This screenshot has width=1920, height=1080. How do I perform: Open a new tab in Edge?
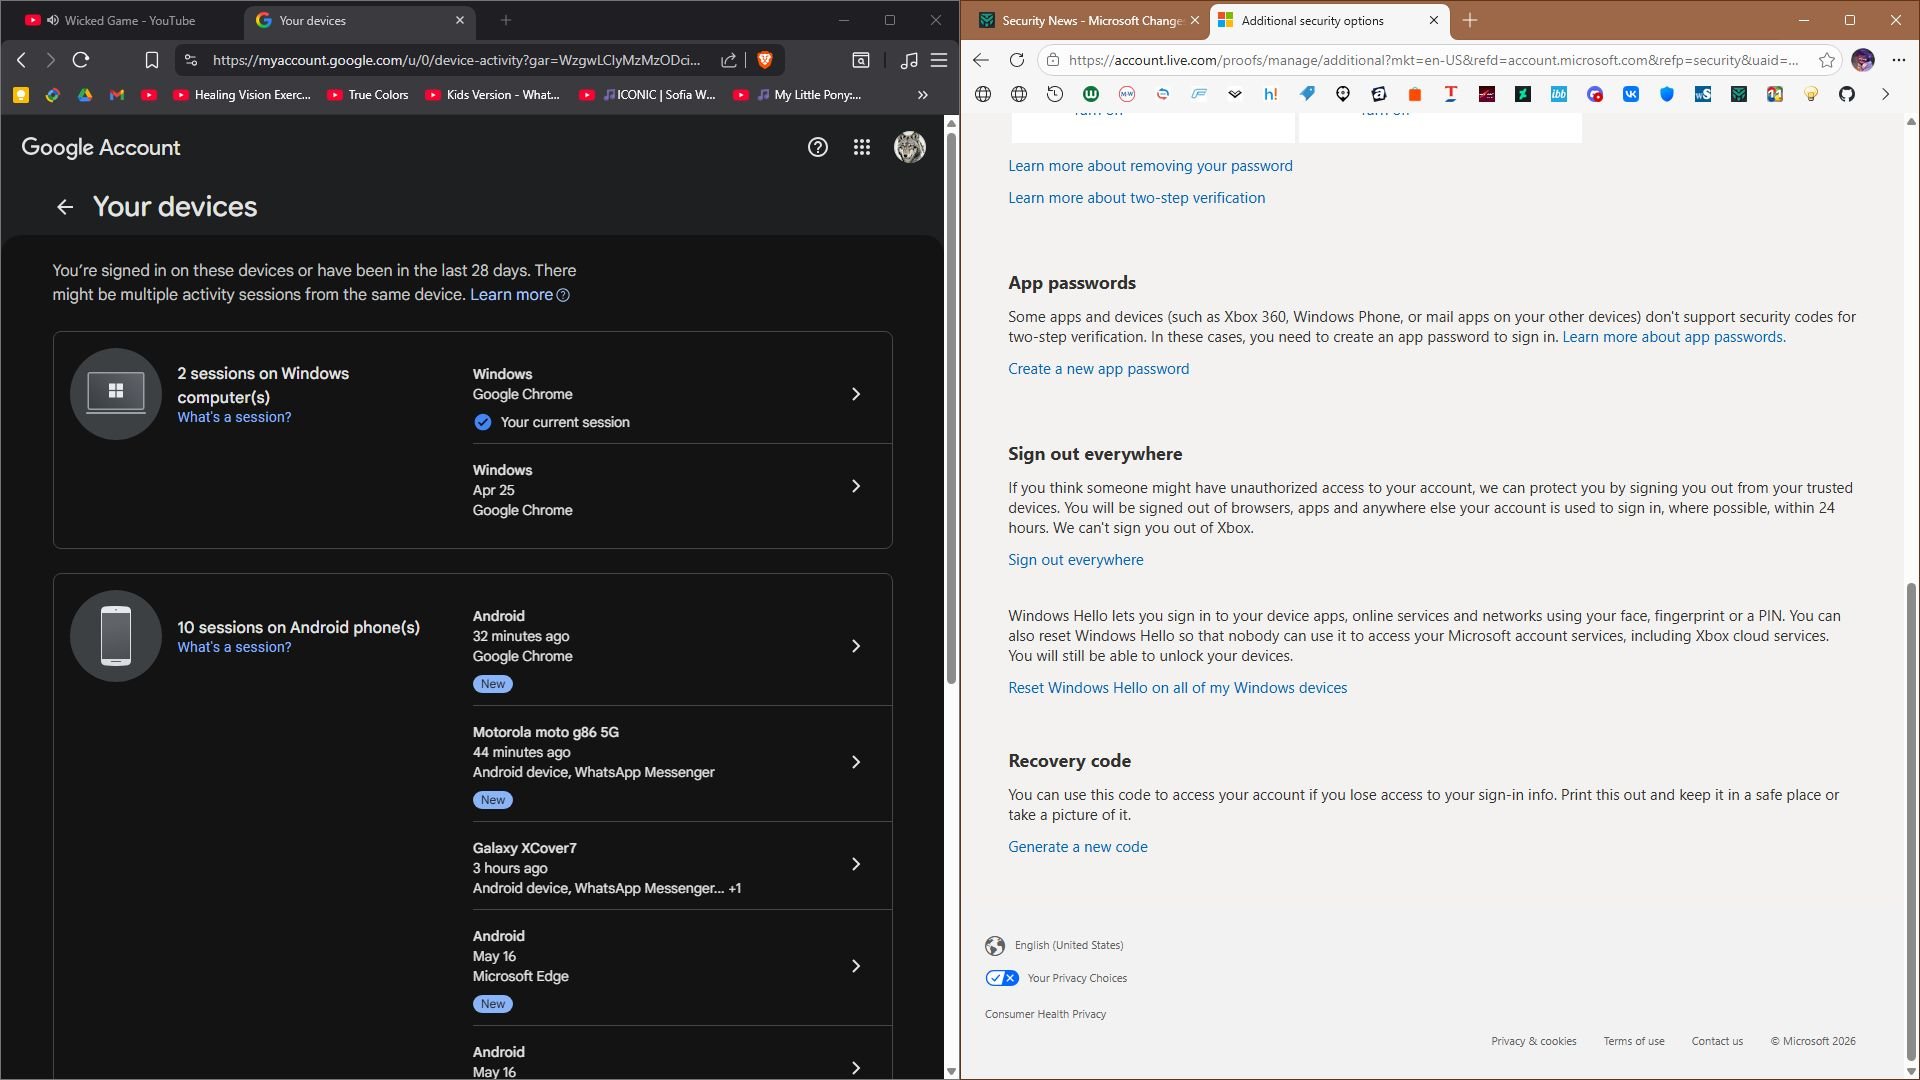1470,20
